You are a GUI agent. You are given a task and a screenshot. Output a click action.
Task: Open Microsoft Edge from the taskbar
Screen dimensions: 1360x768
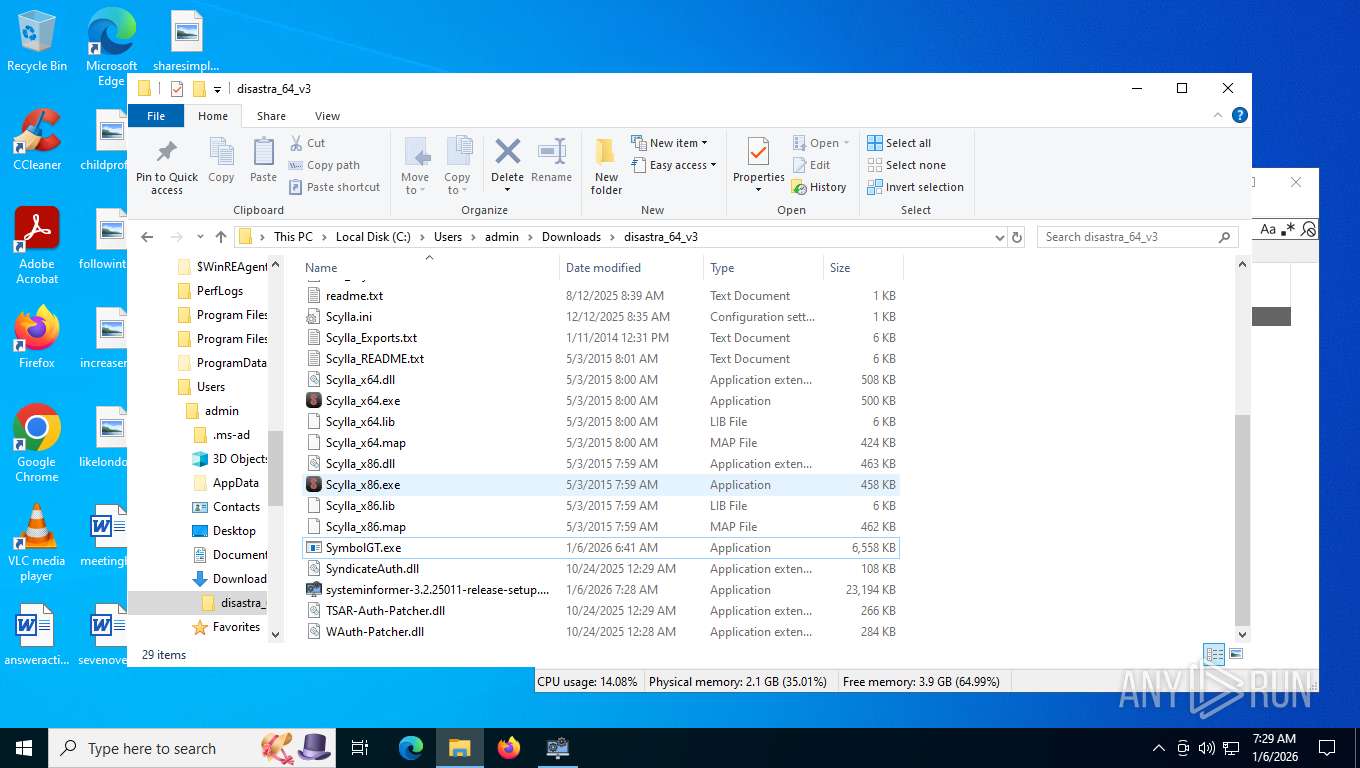coord(411,748)
